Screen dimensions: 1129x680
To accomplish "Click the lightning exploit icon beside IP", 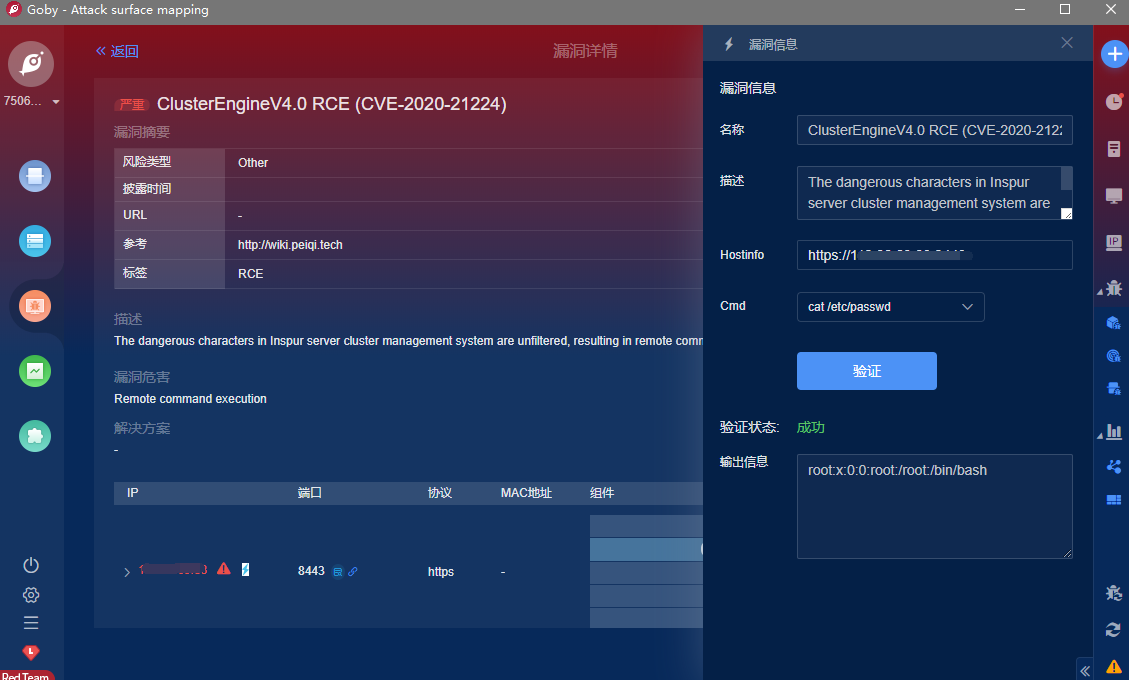I will click(246, 569).
